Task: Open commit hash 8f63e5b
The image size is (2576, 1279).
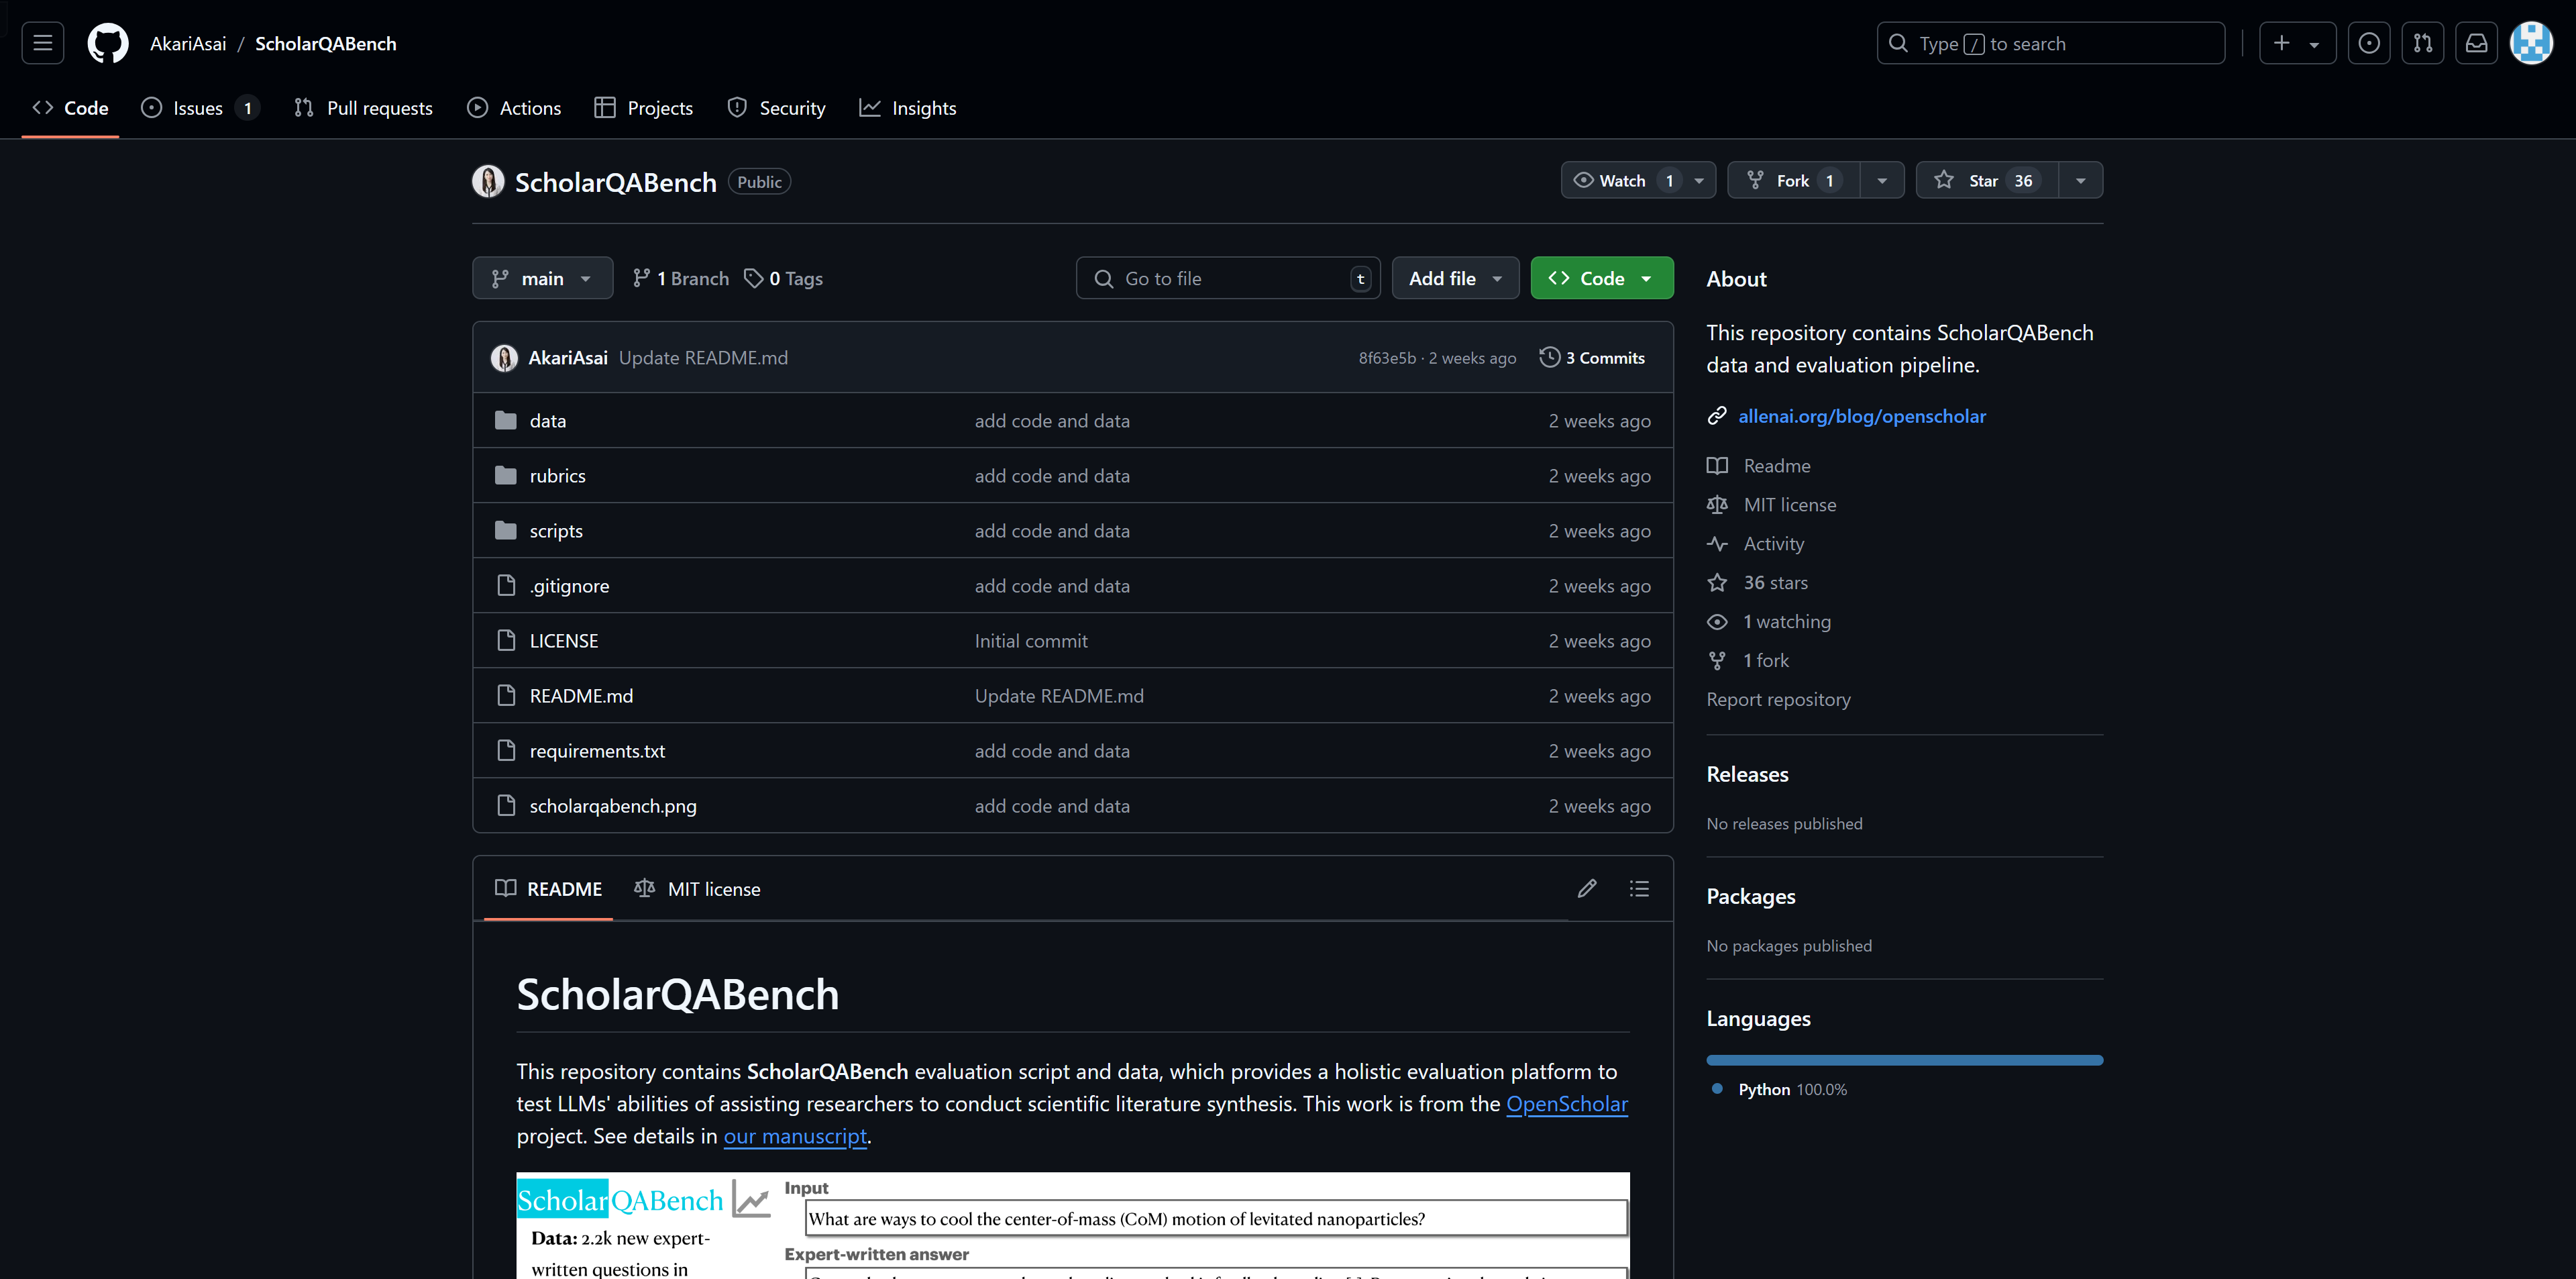Action: (x=1387, y=358)
